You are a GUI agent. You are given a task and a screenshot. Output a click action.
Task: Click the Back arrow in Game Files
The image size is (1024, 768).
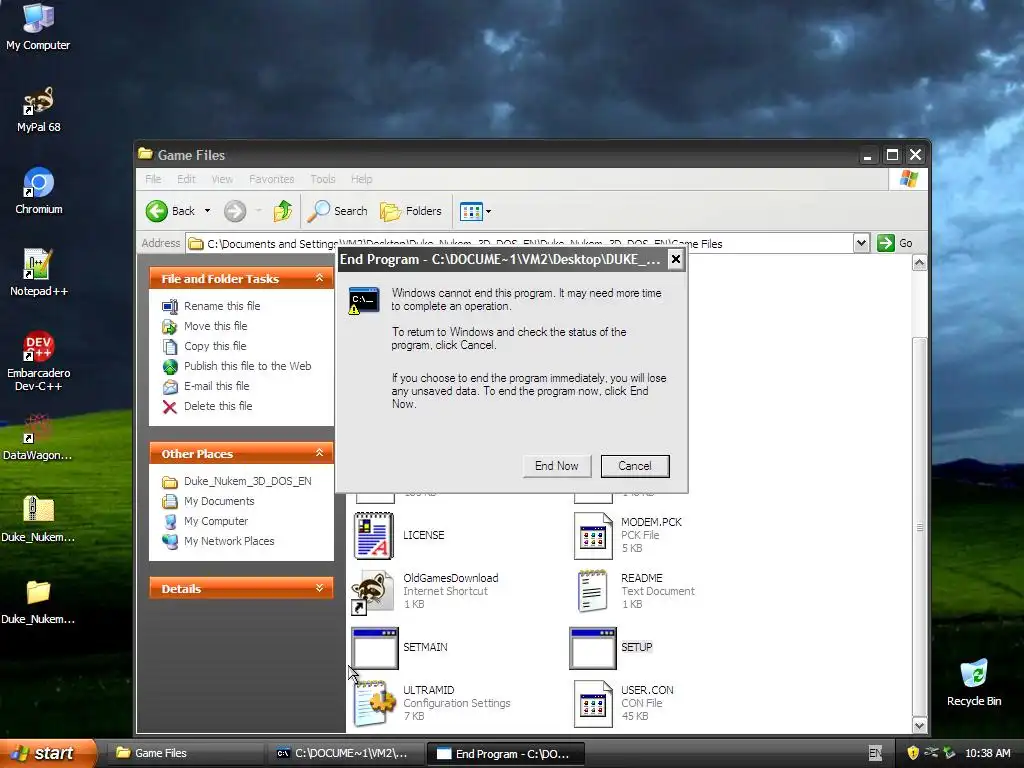coord(170,211)
